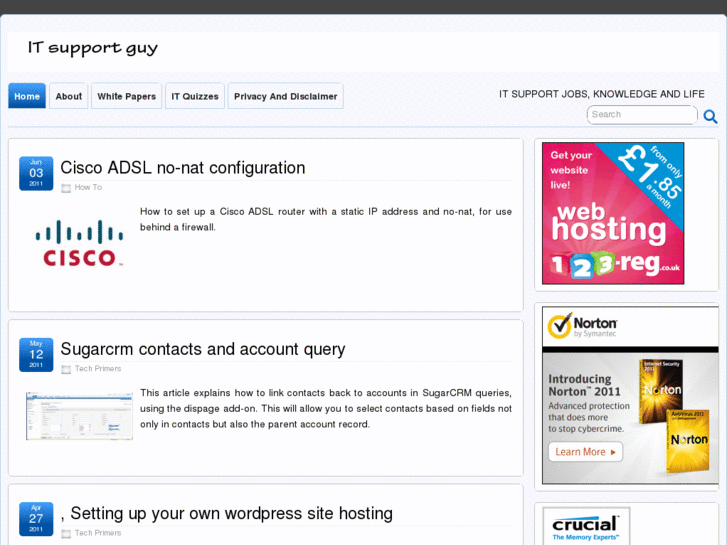Click the Jun 03 2011 date badge

(36, 173)
